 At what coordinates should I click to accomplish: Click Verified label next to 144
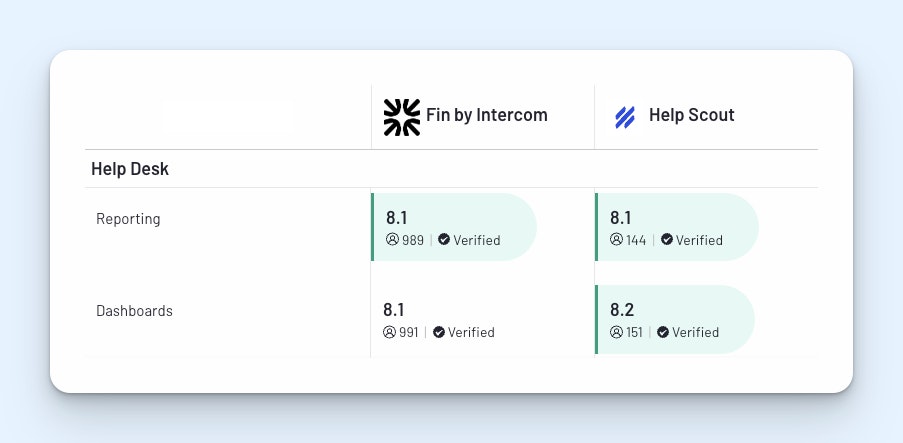click(699, 240)
